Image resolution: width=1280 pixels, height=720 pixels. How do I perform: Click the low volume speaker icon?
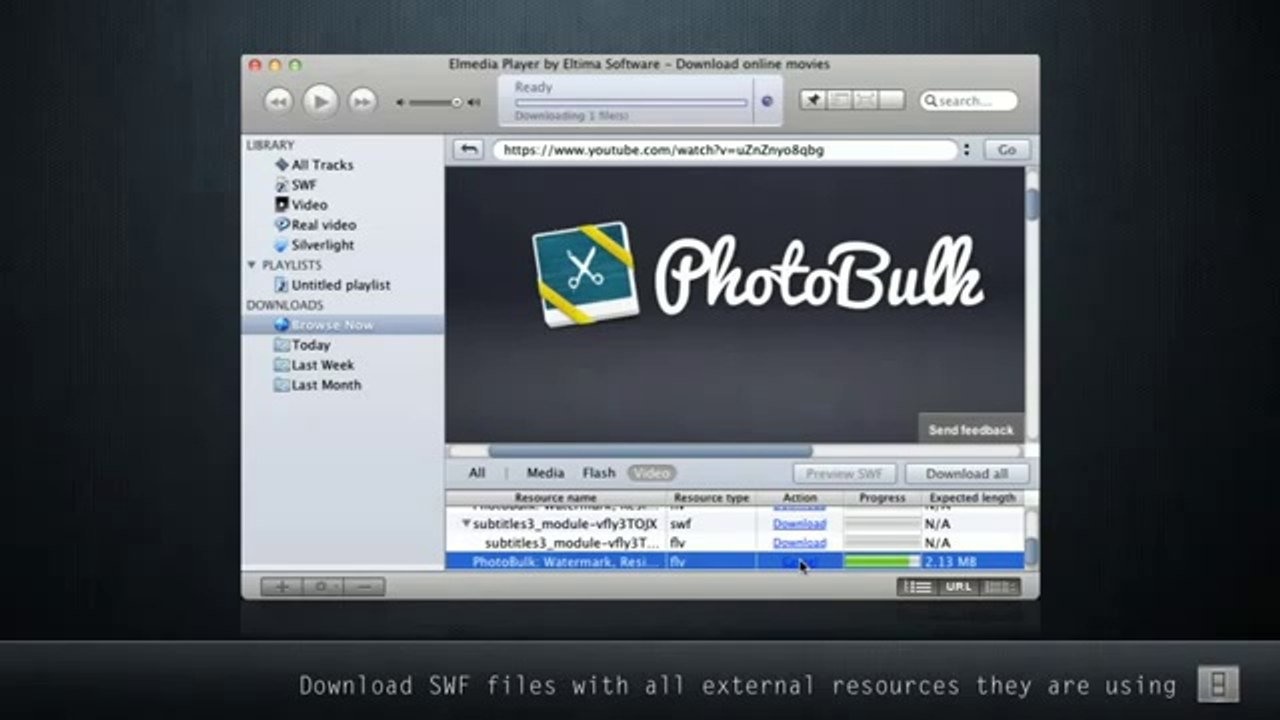pos(401,102)
